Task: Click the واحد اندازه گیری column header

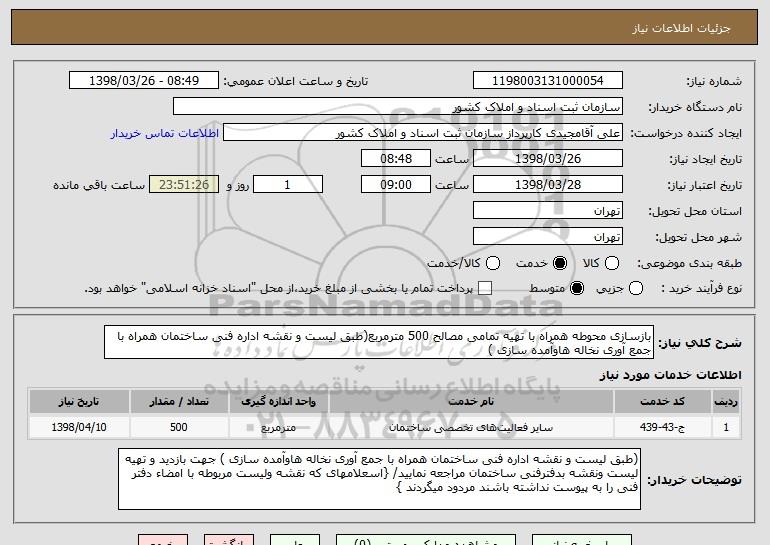Action: (x=278, y=402)
